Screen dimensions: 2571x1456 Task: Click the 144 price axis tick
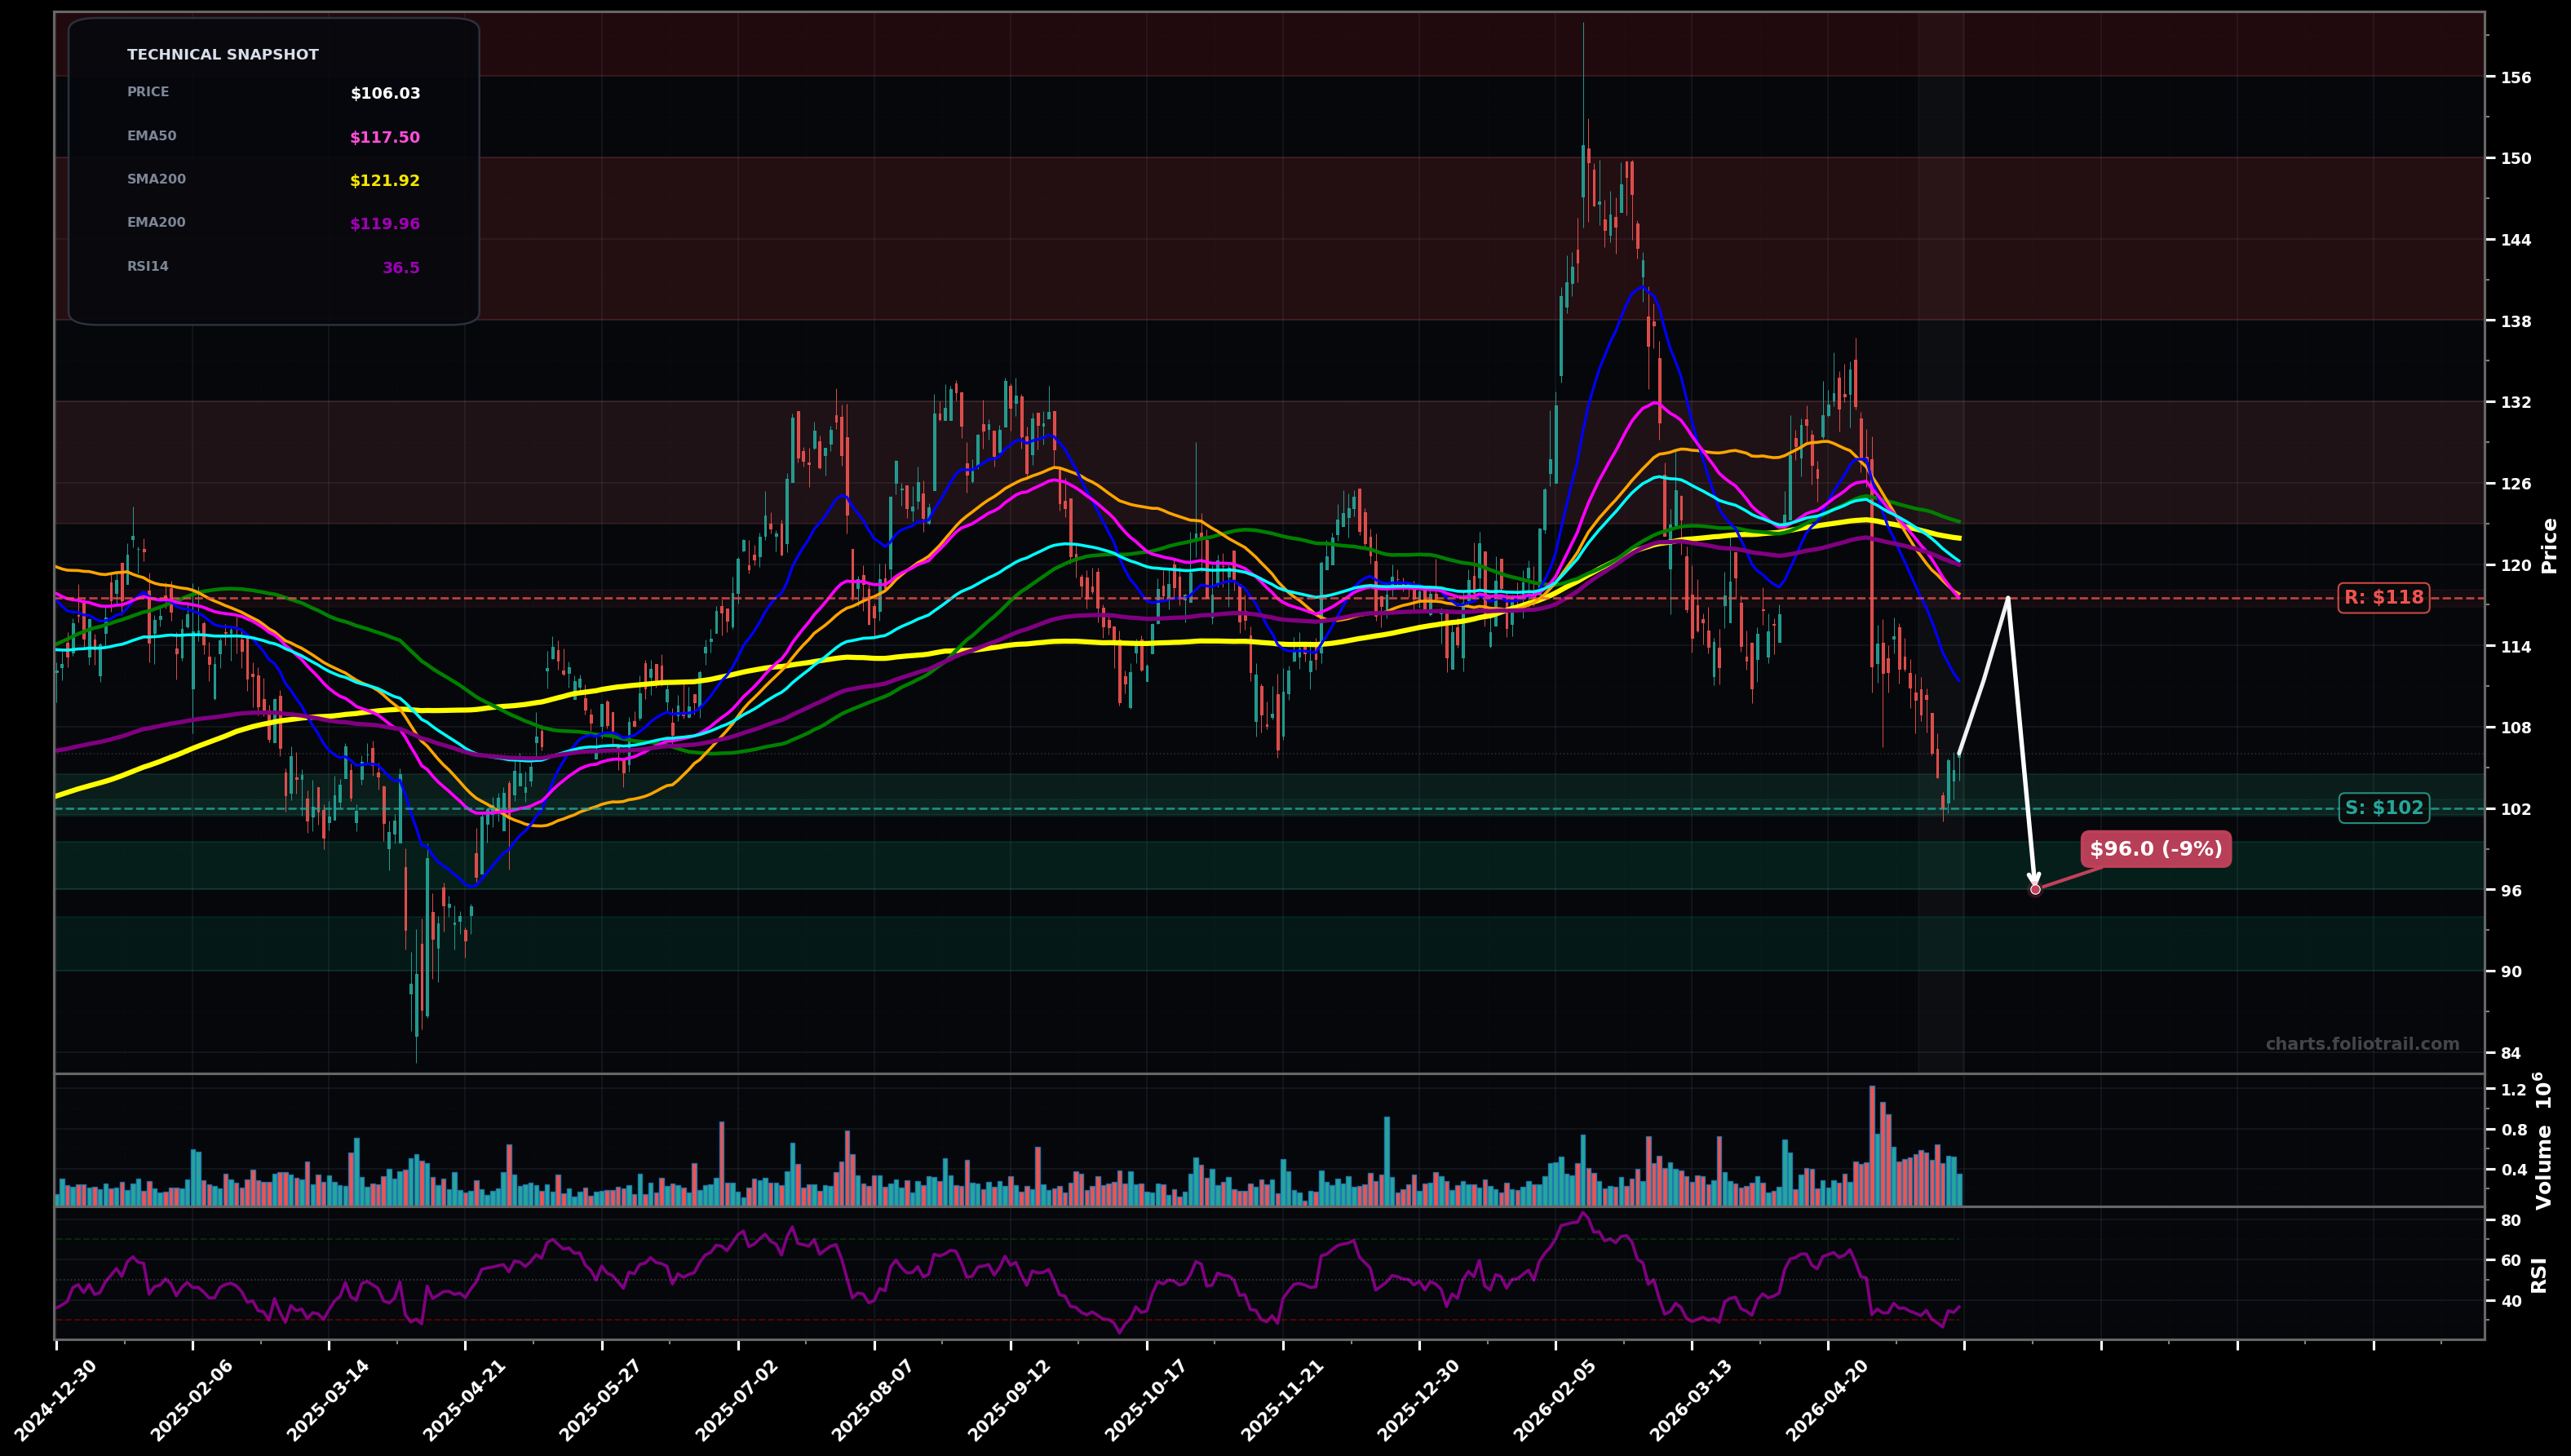pyautogui.click(x=2516, y=240)
